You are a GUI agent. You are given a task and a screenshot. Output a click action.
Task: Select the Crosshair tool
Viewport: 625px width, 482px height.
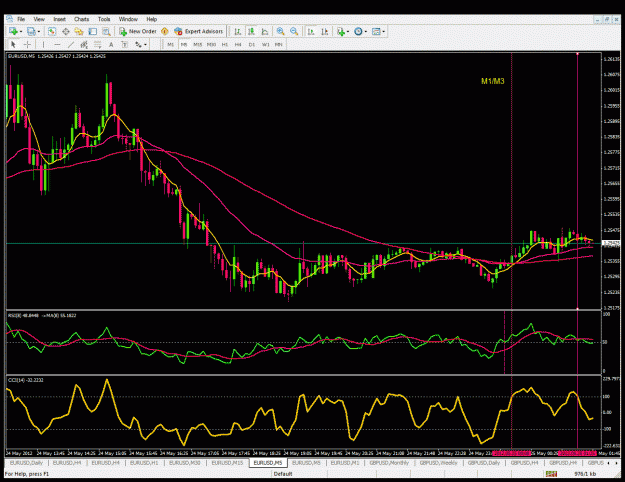(x=27, y=45)
